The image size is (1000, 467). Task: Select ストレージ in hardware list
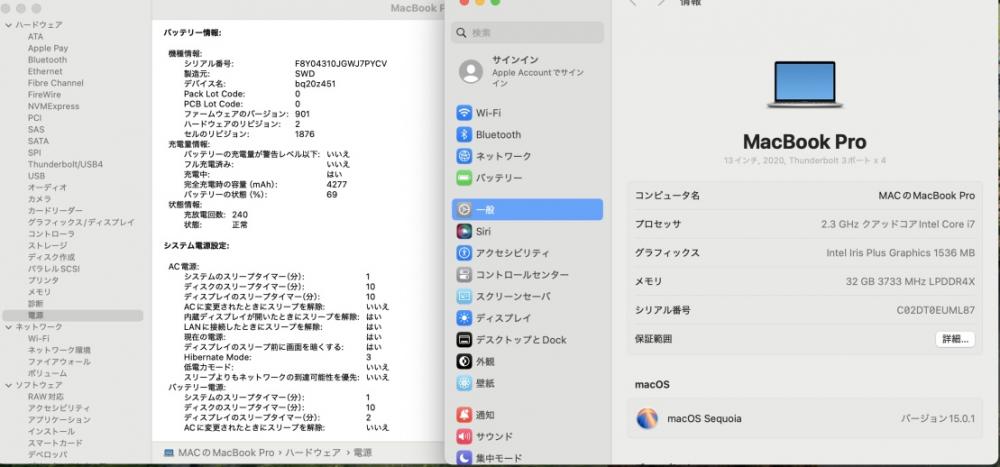(47, 246)
